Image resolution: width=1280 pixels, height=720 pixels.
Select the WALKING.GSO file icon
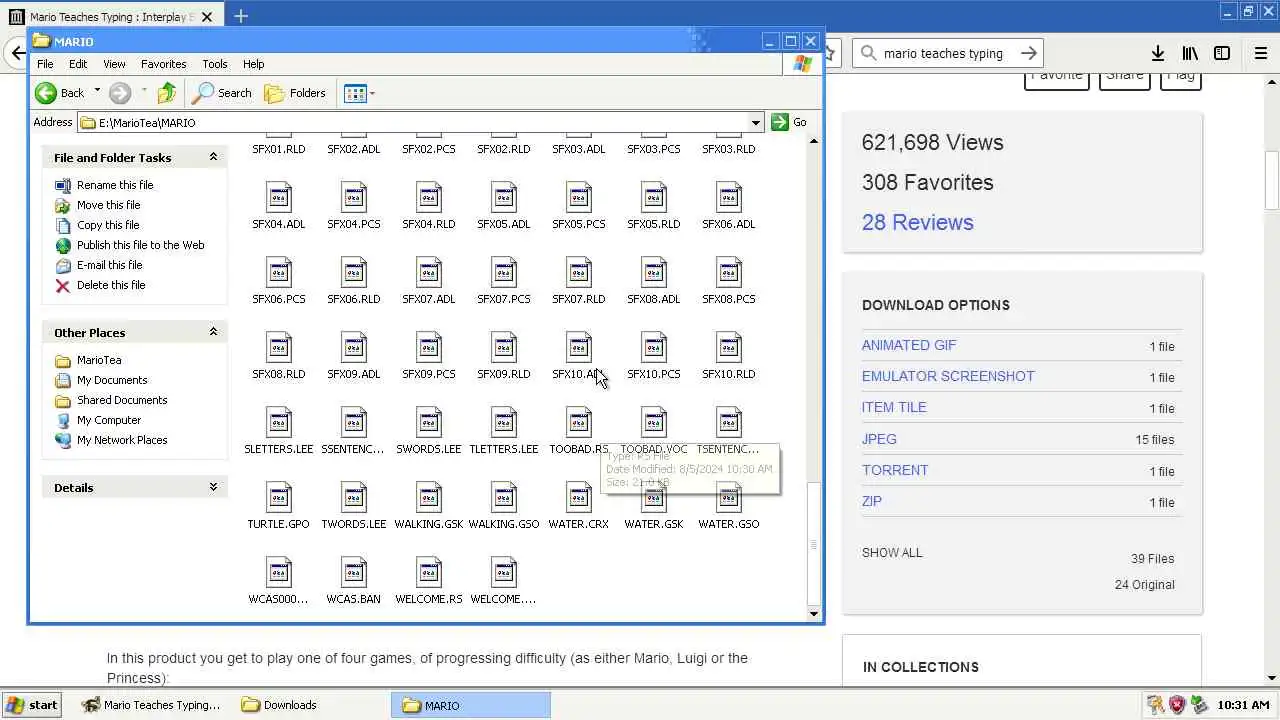coord(504,498)
